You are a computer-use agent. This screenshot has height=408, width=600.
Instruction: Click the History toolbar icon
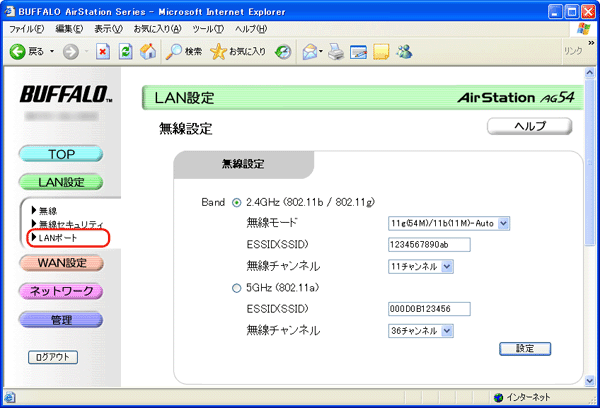pos(283,51)
